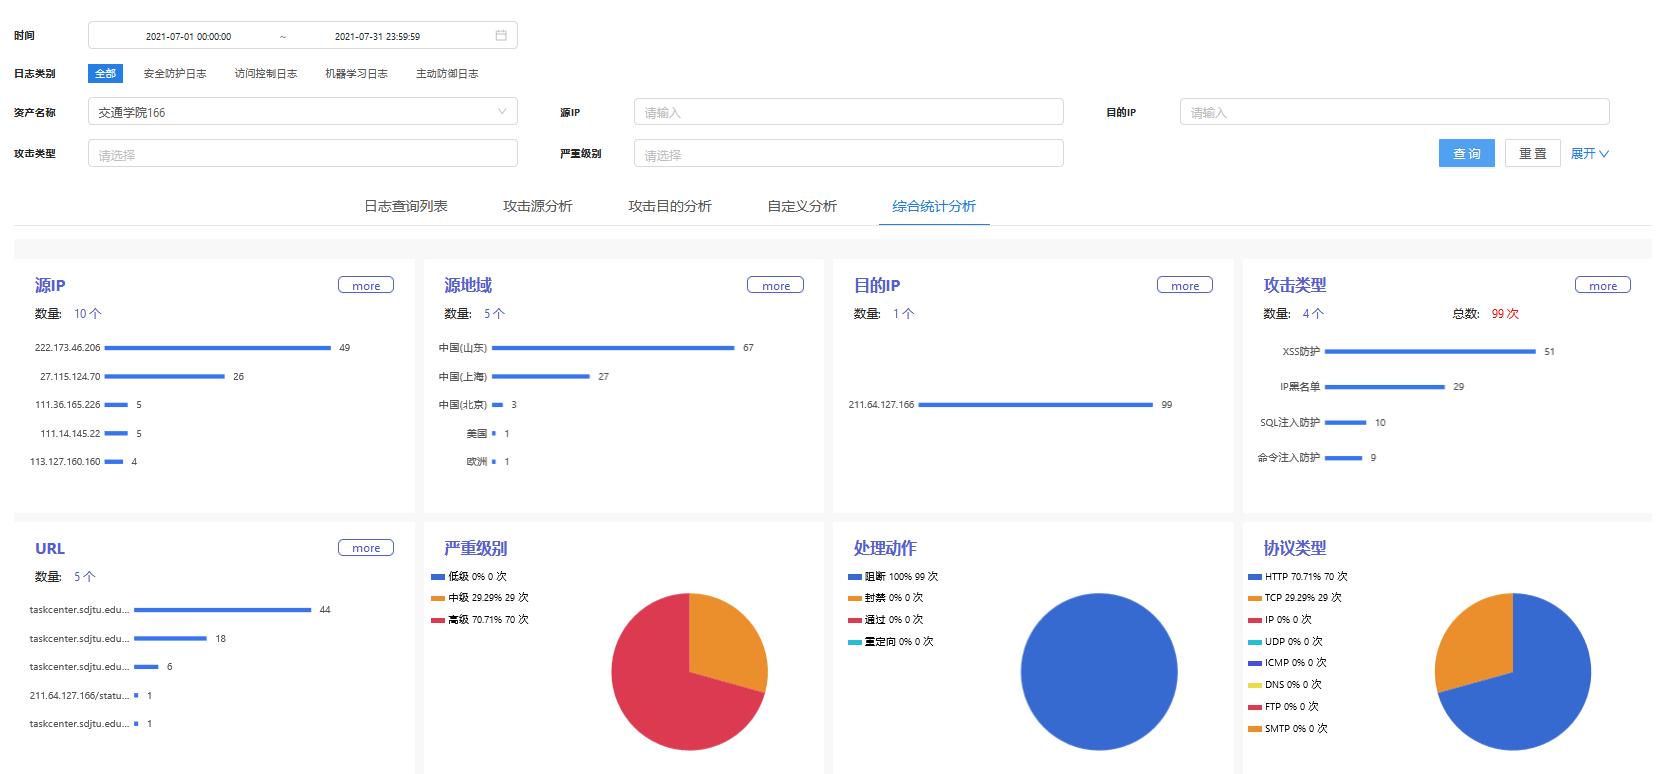Screen dimensions: 1664x774
Task: Click source IP count 10 个
Action: tap(88, 314)
